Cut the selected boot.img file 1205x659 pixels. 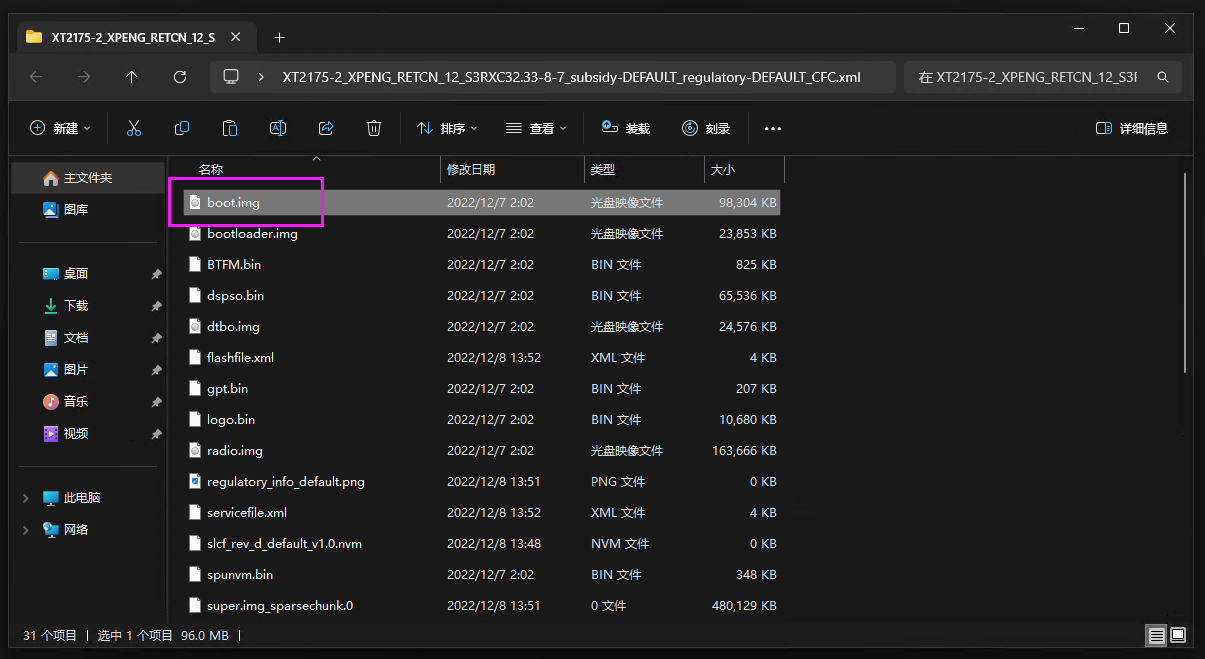point(133,128)
